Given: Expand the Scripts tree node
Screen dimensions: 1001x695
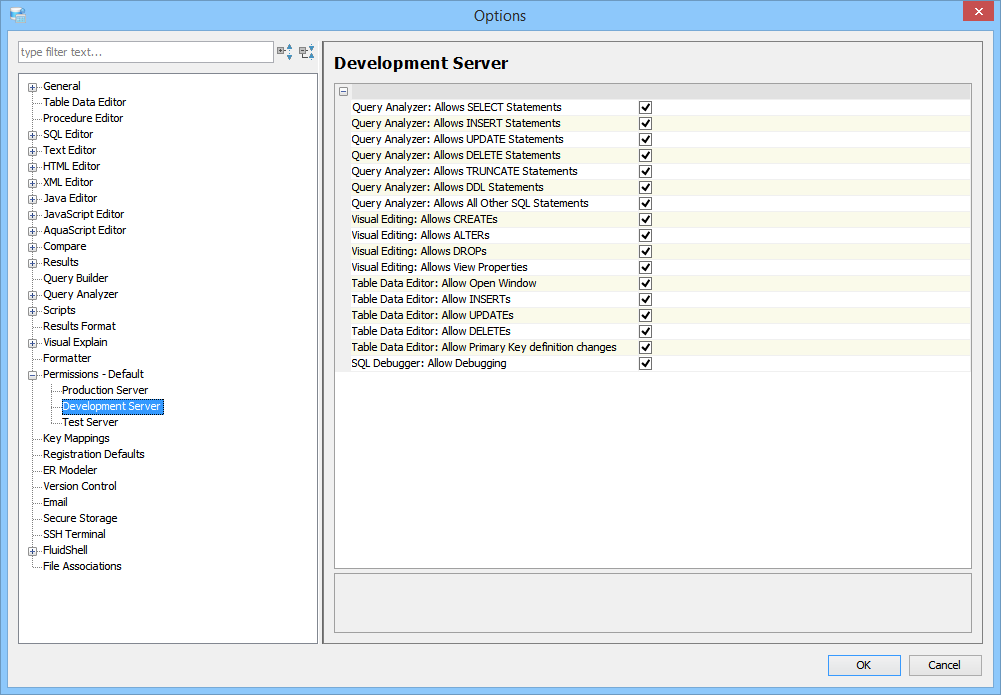Looking at the screenshot, I should tap(33, 311).
